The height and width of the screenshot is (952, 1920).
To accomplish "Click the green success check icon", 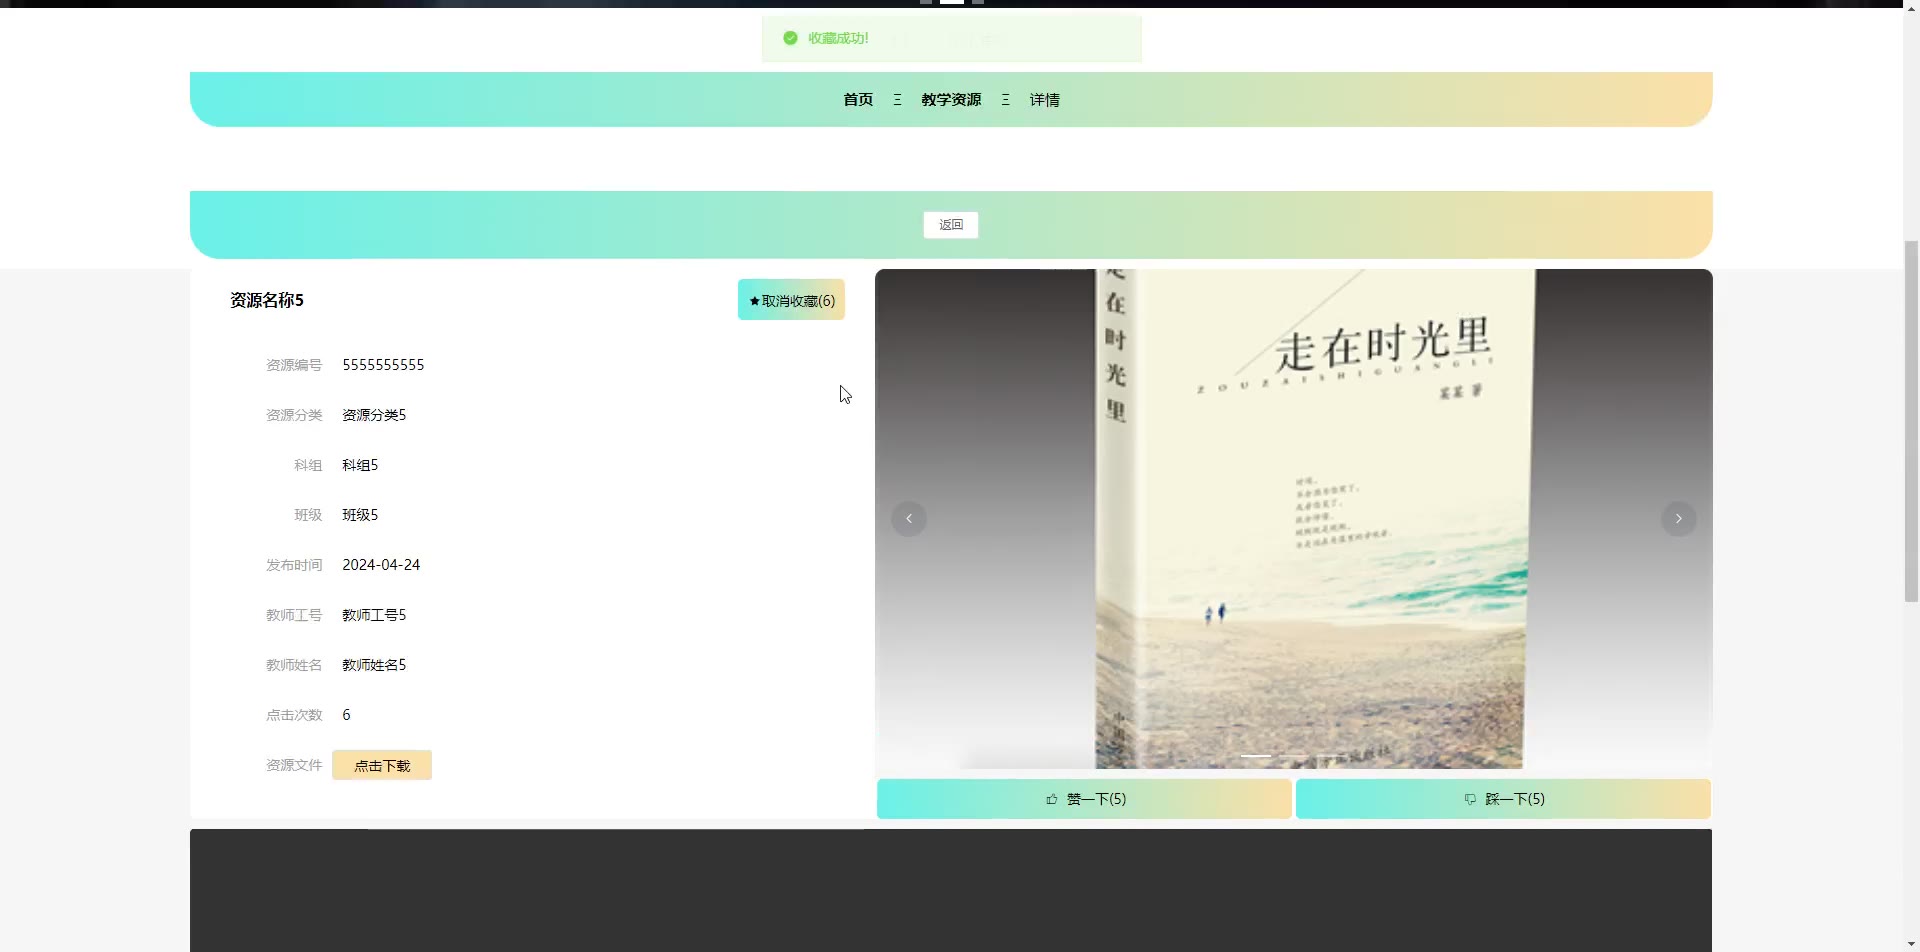I will (x=790, y=38).
